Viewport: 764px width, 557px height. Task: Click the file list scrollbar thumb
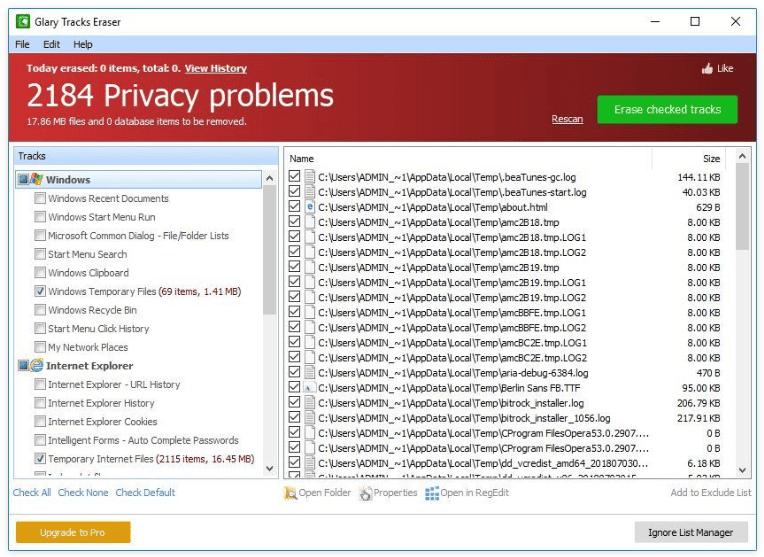pos(742,207)
